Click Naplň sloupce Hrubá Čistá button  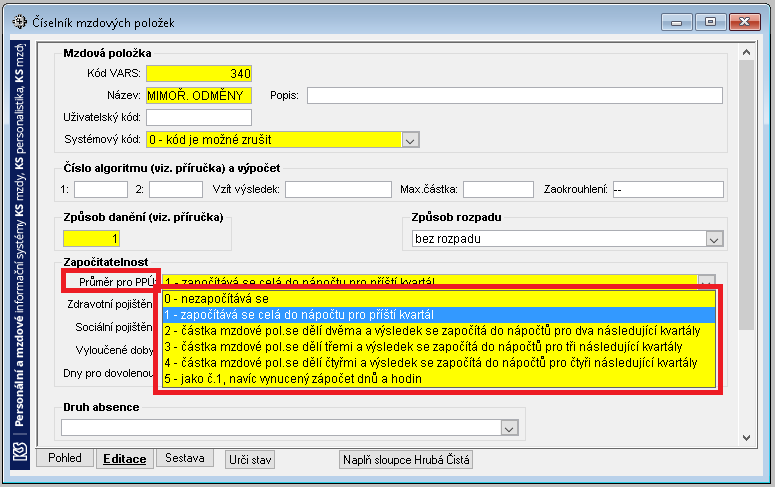pyautogui.click(x=406, y=460)
